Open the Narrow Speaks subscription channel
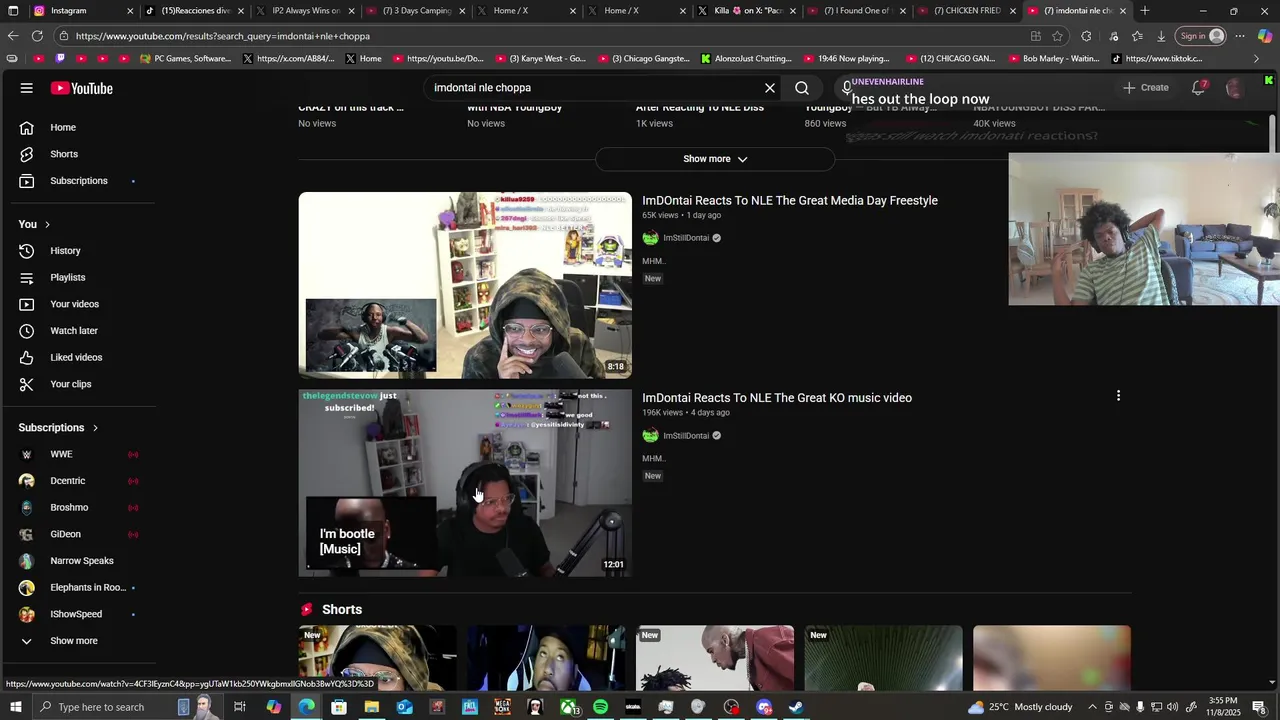This screenshot has height=720, width=1280. click(82, 561)
